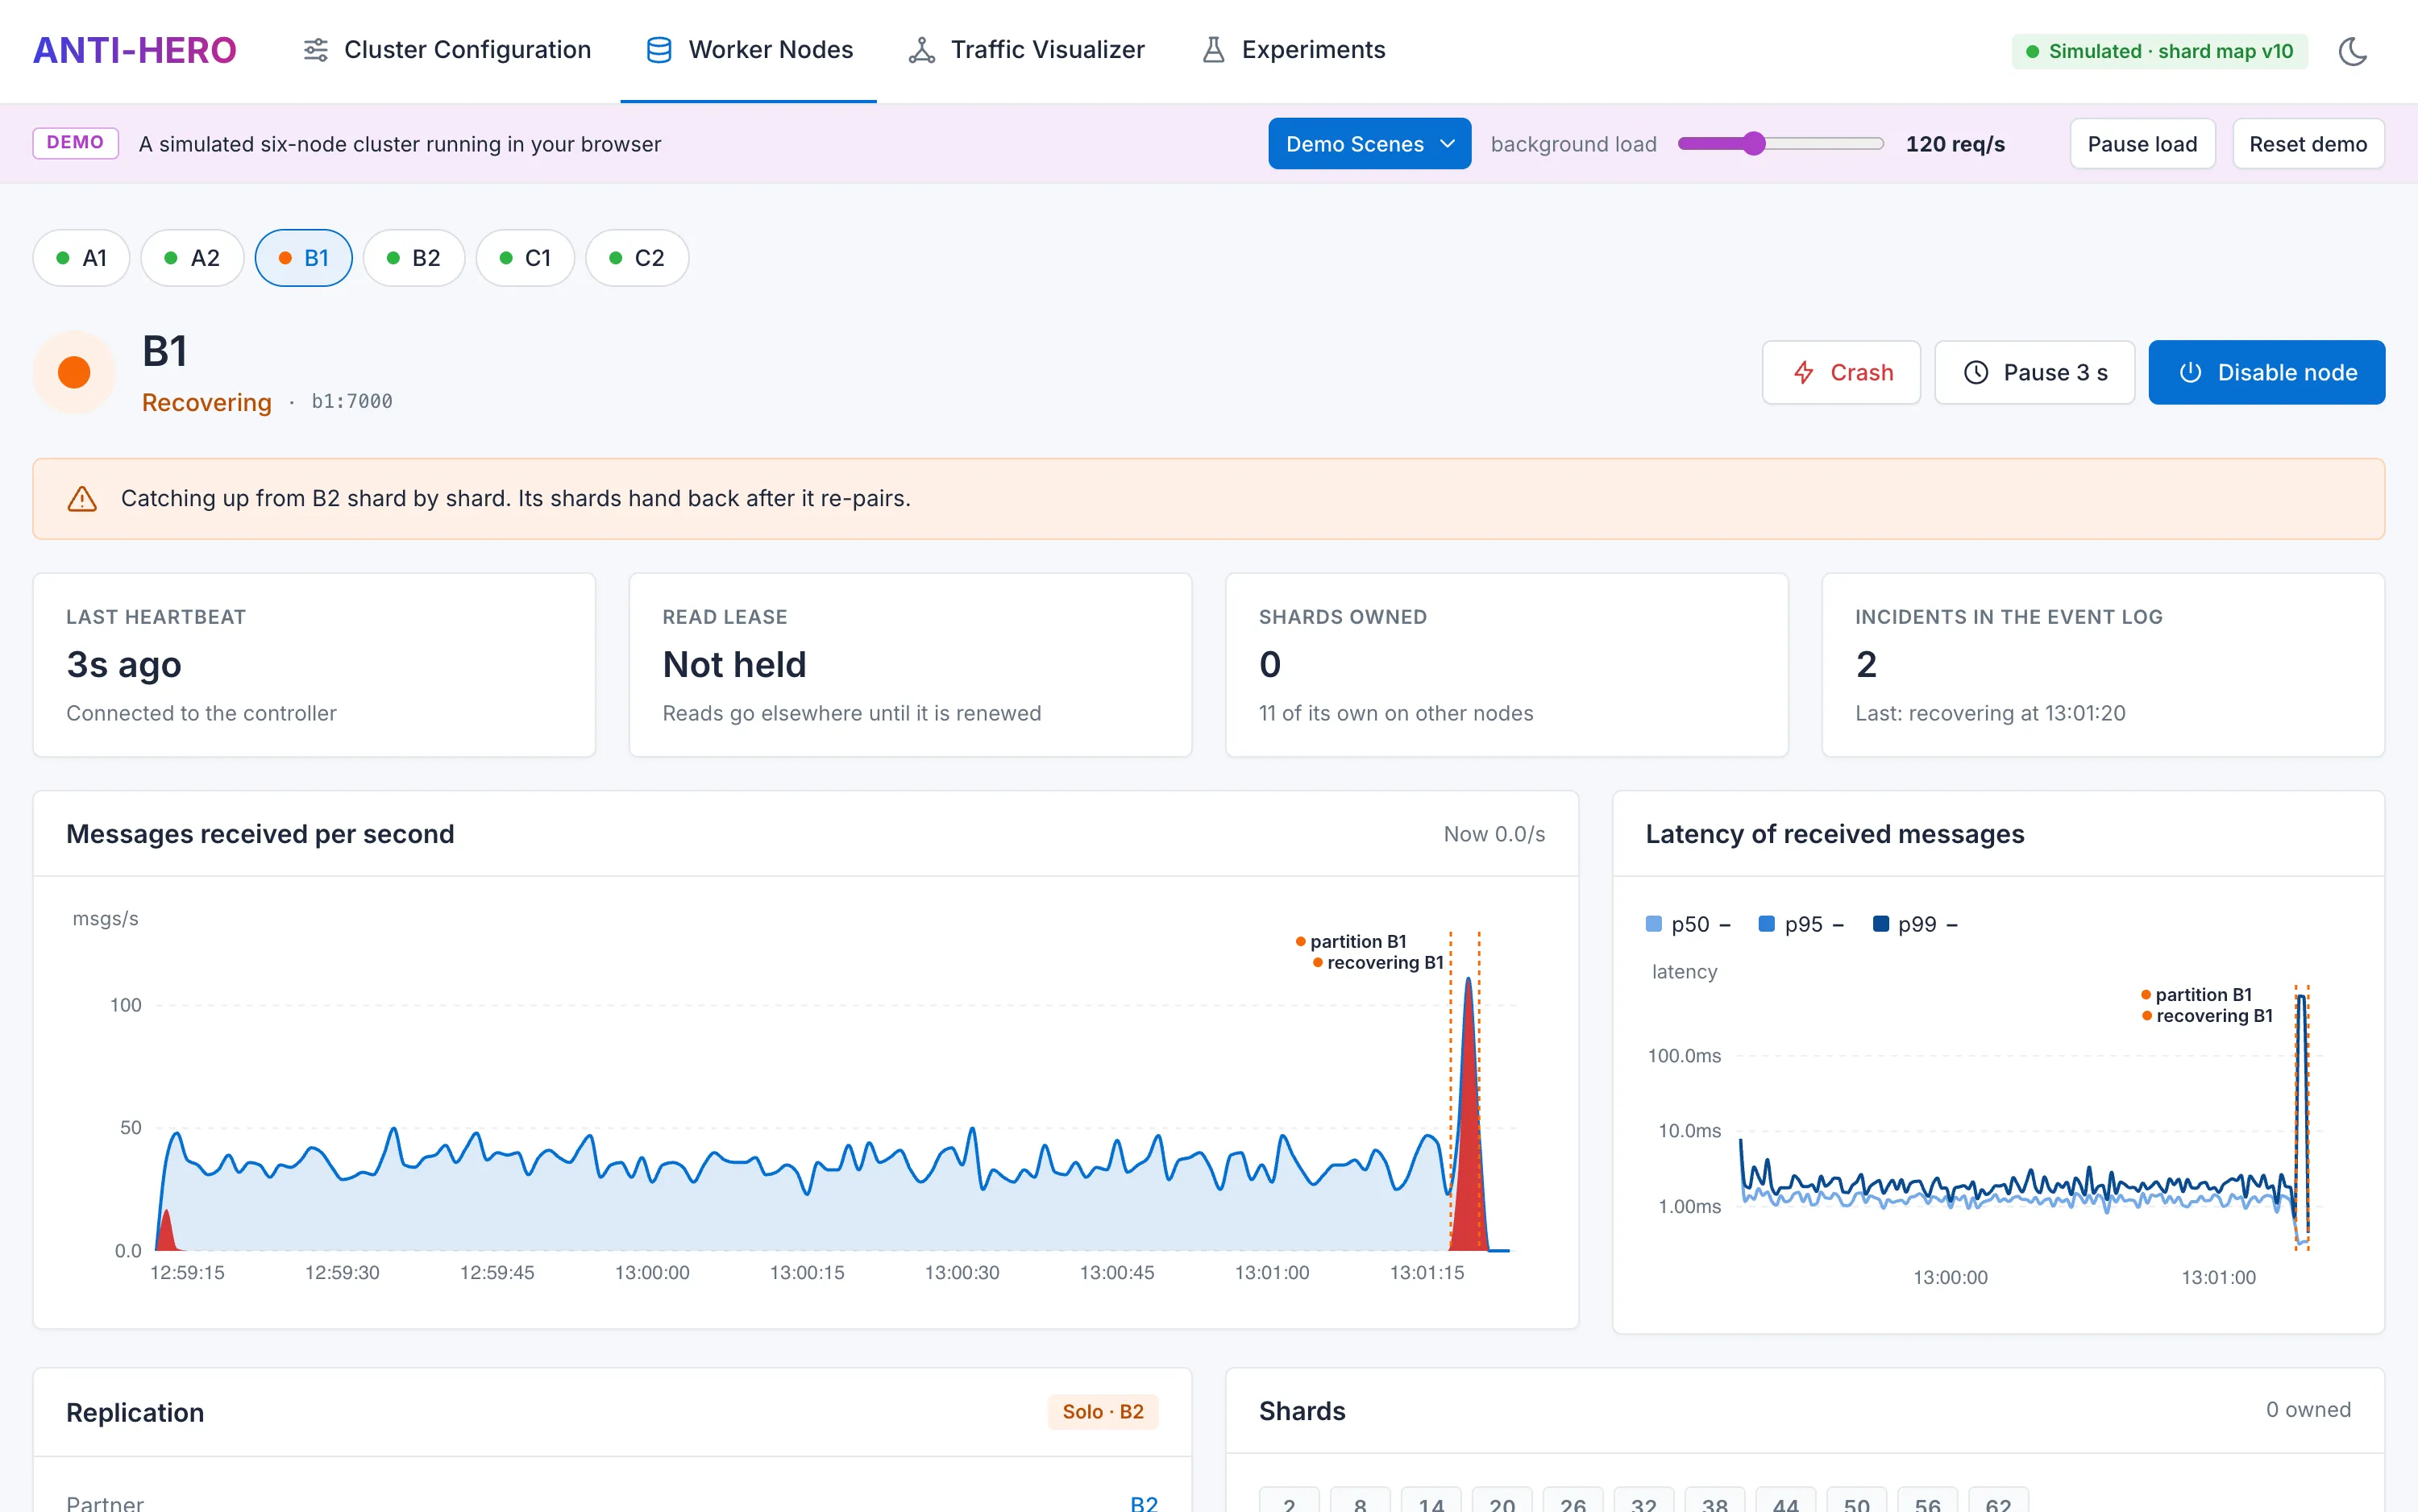Pause B1 node for 3 s
2418x1512 pixels.
tap(2034, 373)
